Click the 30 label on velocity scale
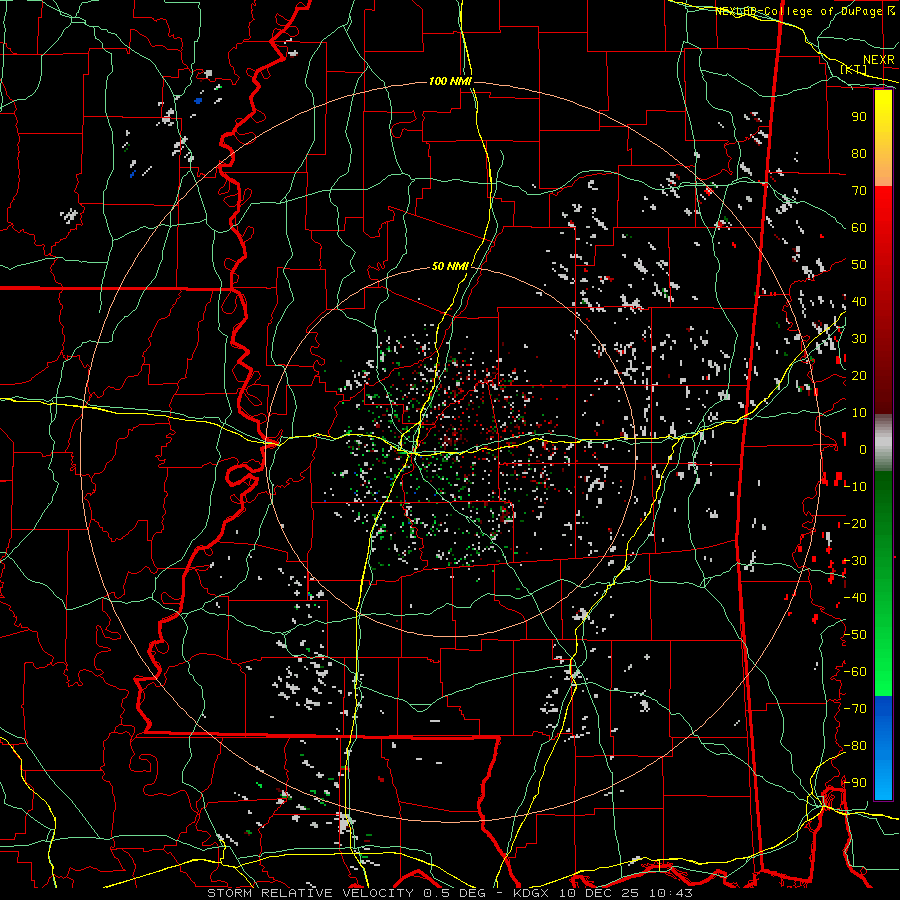900x900 pixels. click(x=859, y=339)
